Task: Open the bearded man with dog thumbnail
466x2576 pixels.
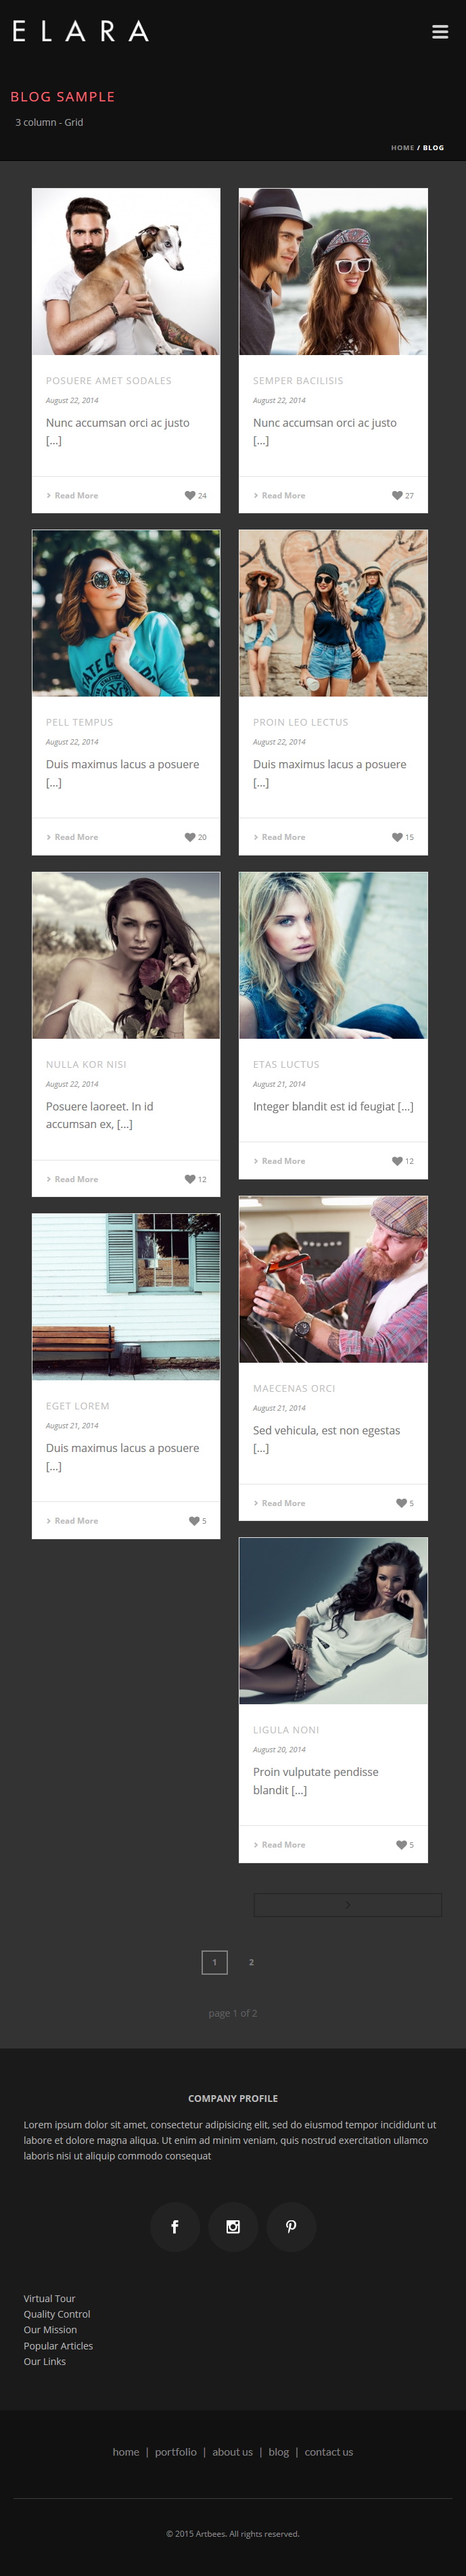Action: tap(126, 272)
